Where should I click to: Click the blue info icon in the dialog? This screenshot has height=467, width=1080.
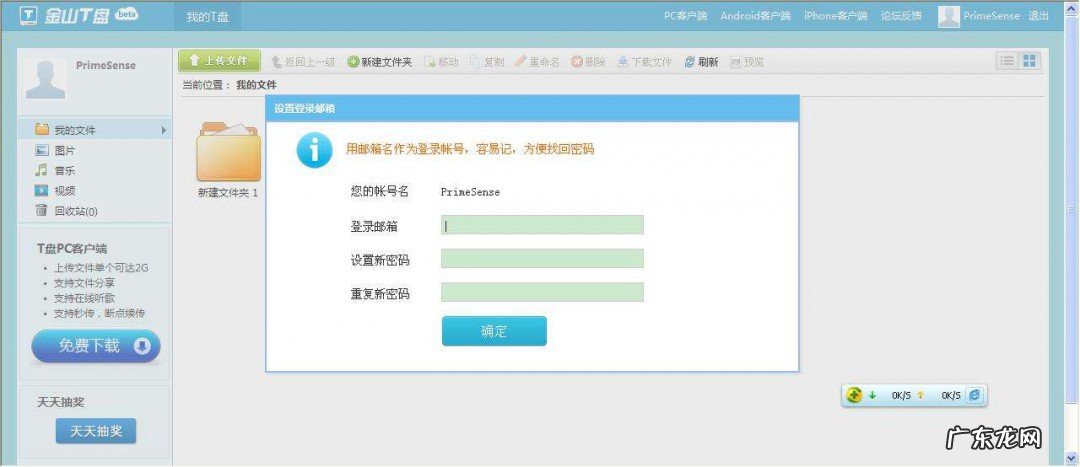(x=314, y=151)
